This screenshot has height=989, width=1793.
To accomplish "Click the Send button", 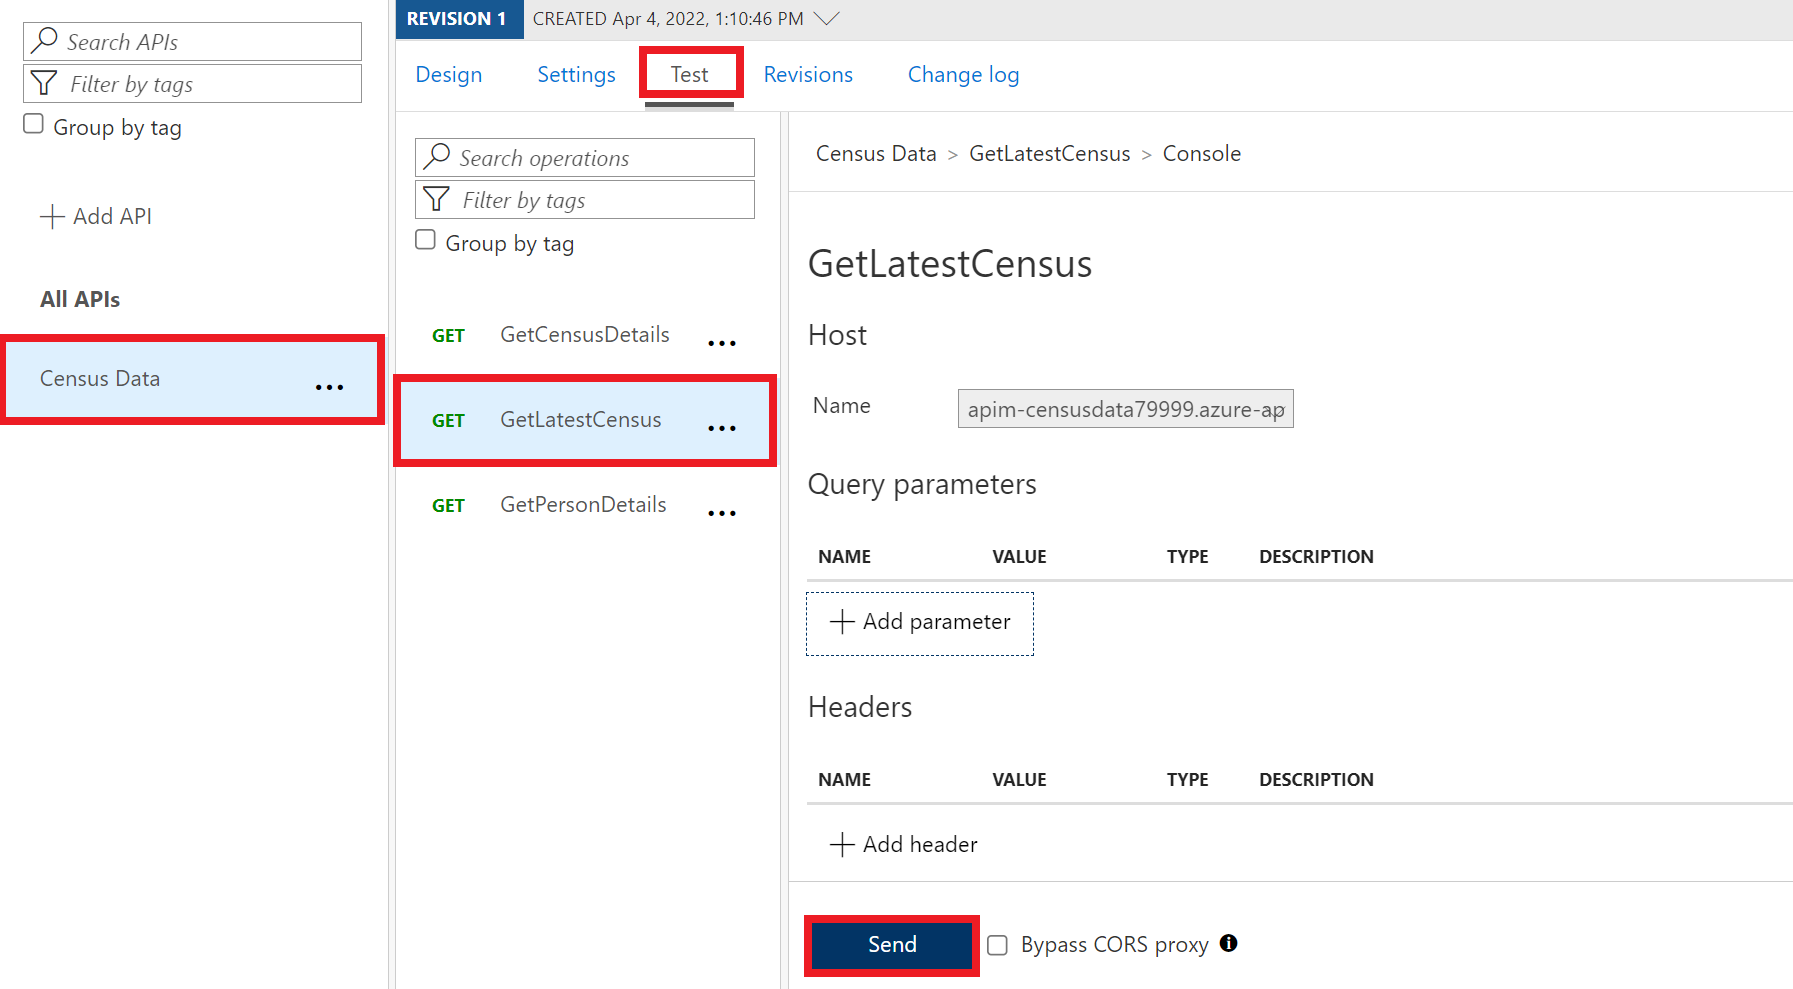I will [x=892, y=945].
